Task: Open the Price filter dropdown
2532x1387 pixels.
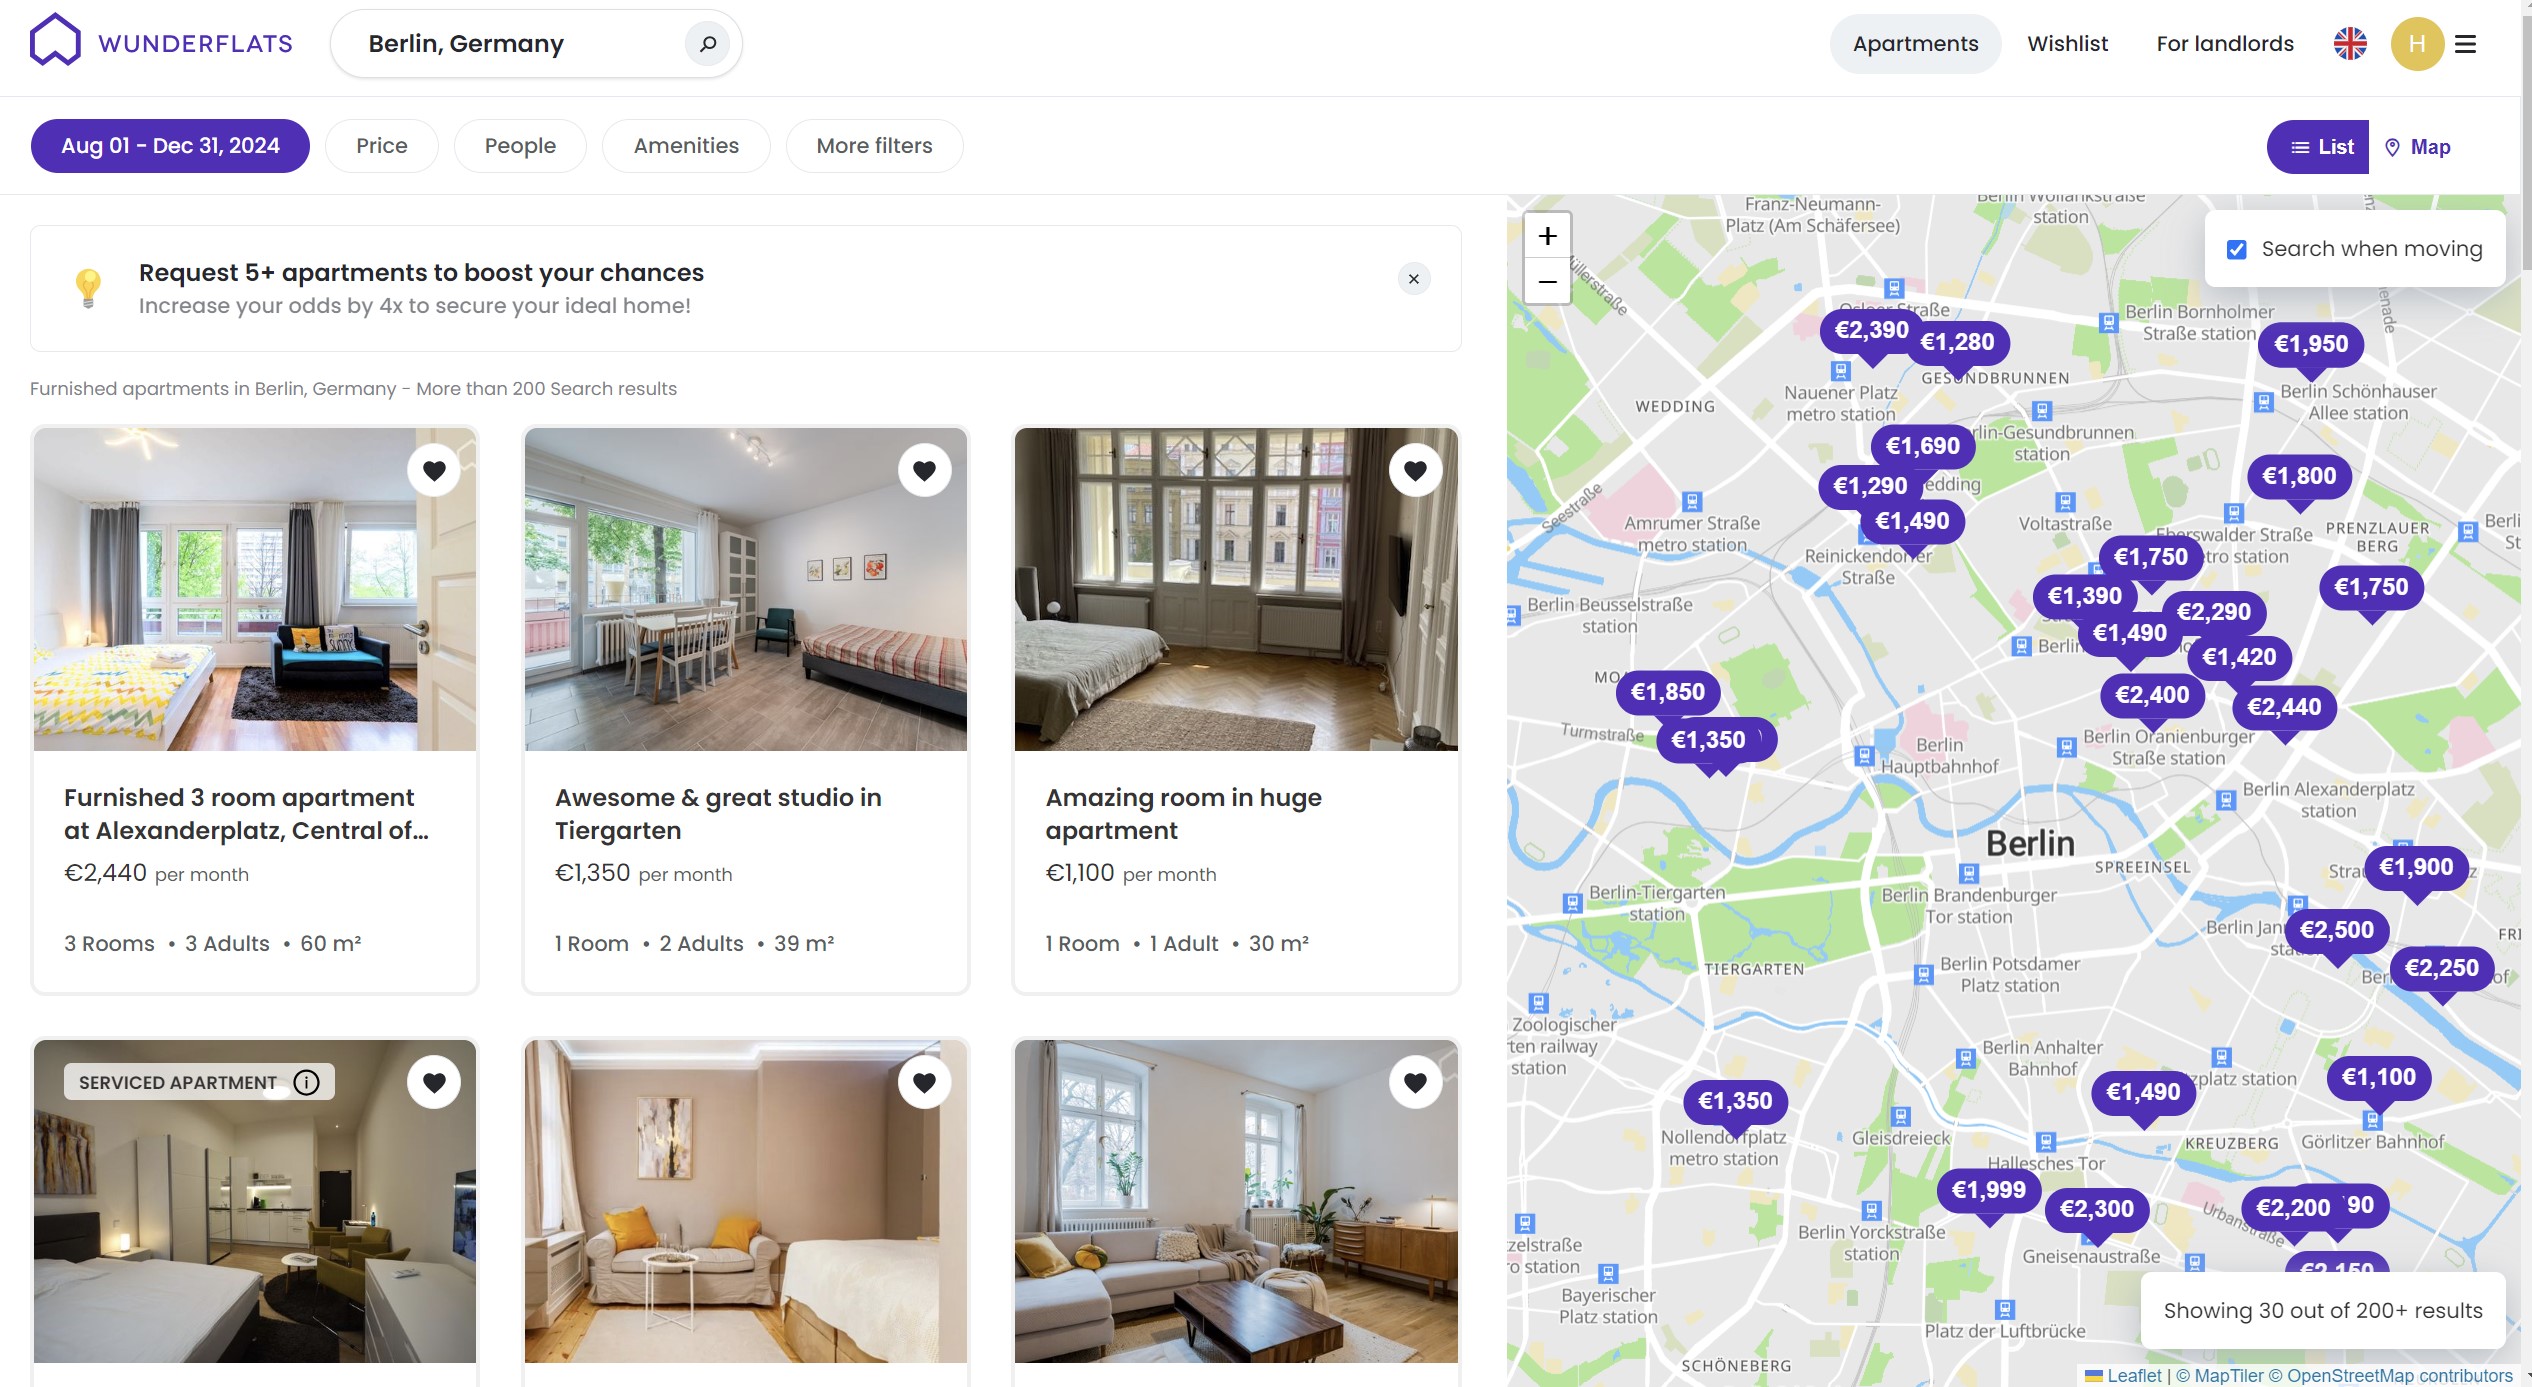Action: pyautogui.click(x=381, y=146)
